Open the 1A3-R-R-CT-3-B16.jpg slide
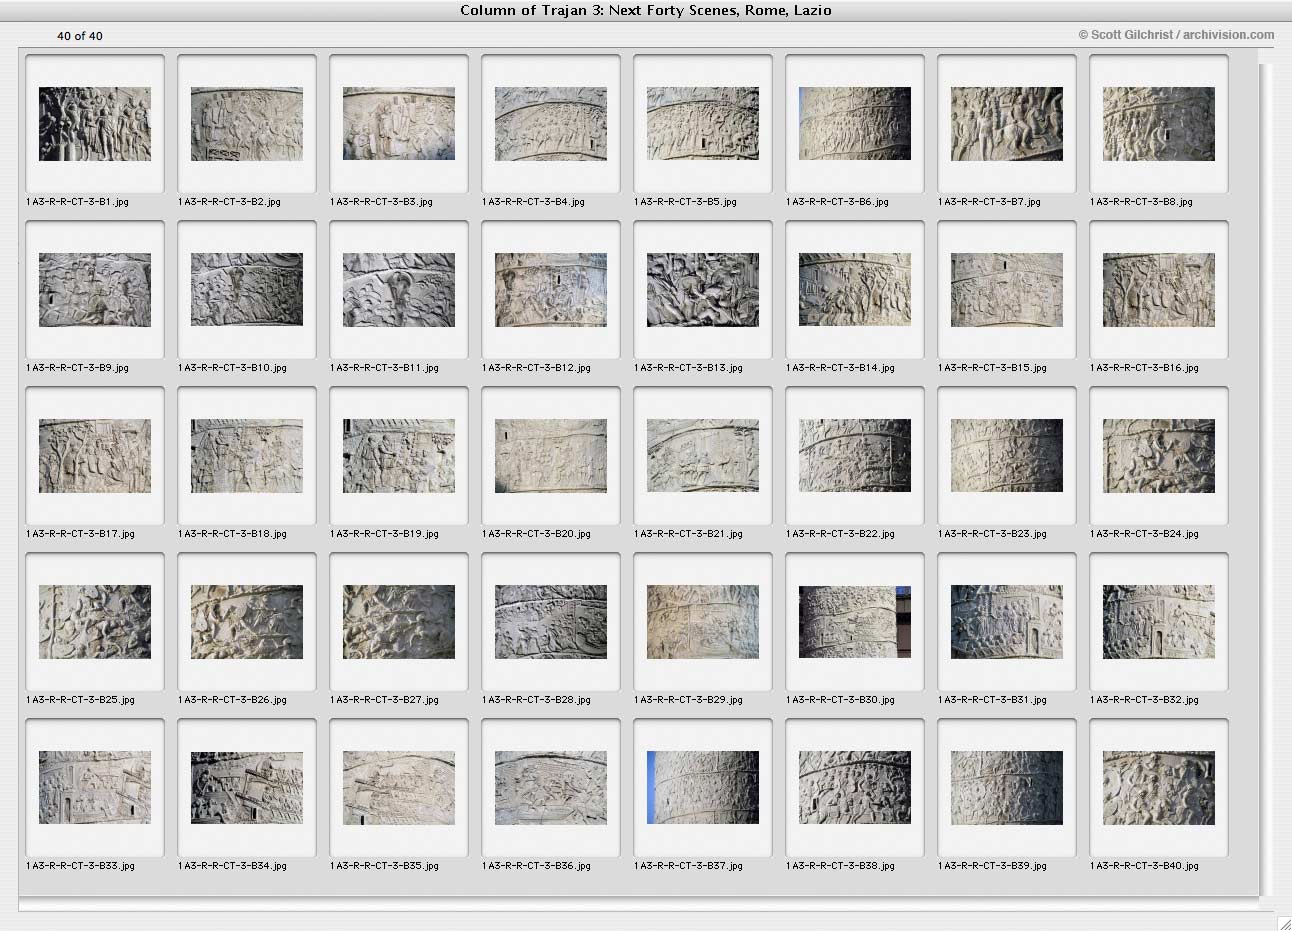 click(1159, 290)
